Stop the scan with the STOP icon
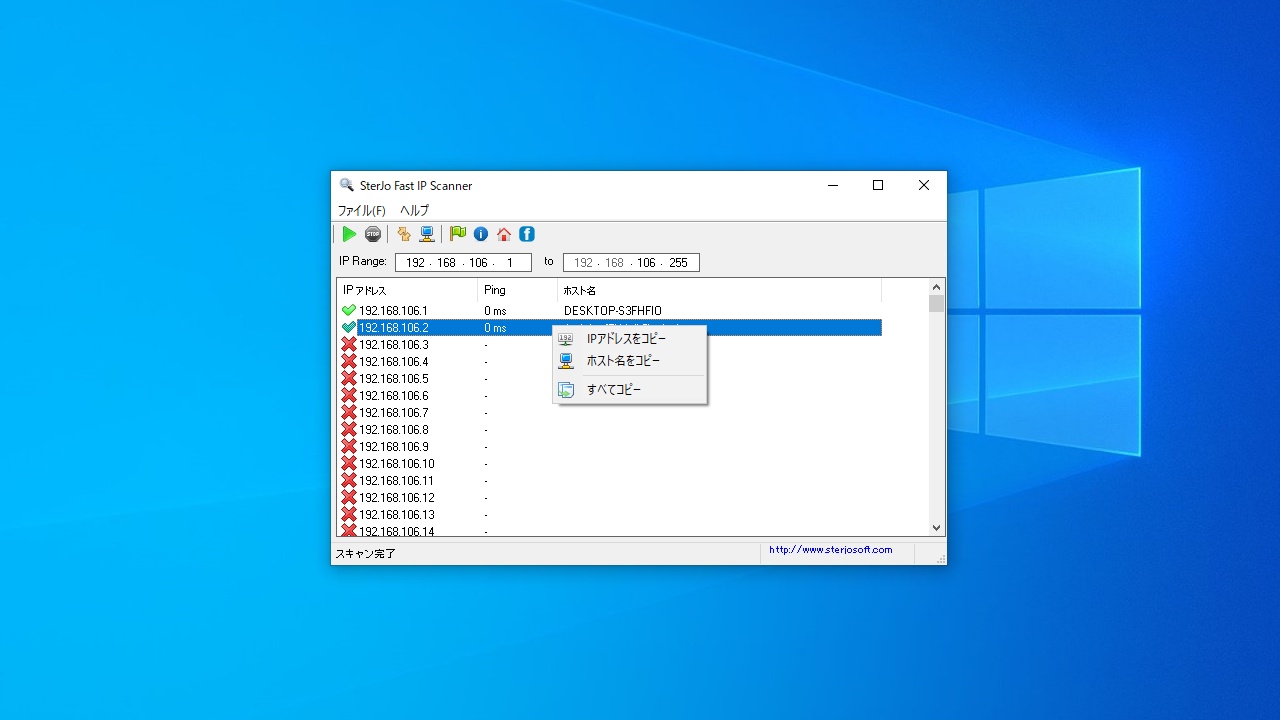This screenshot has height=720, width=1280. tap(373, 234)
